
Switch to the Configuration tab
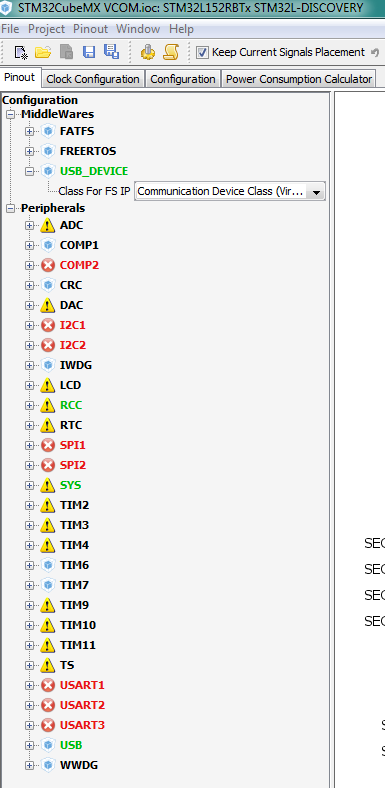point(182,79)
